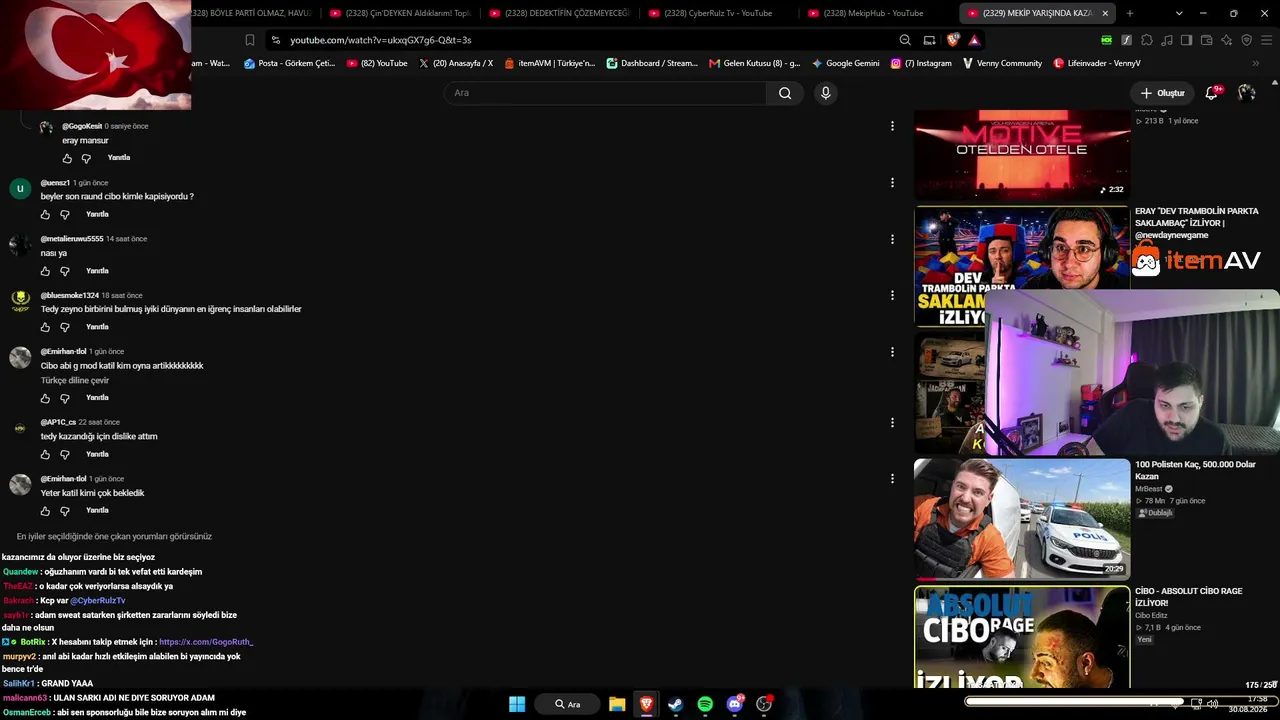Like the comment by @metalieruwu5555
The image size is (1280, 720).
point(45,271)
